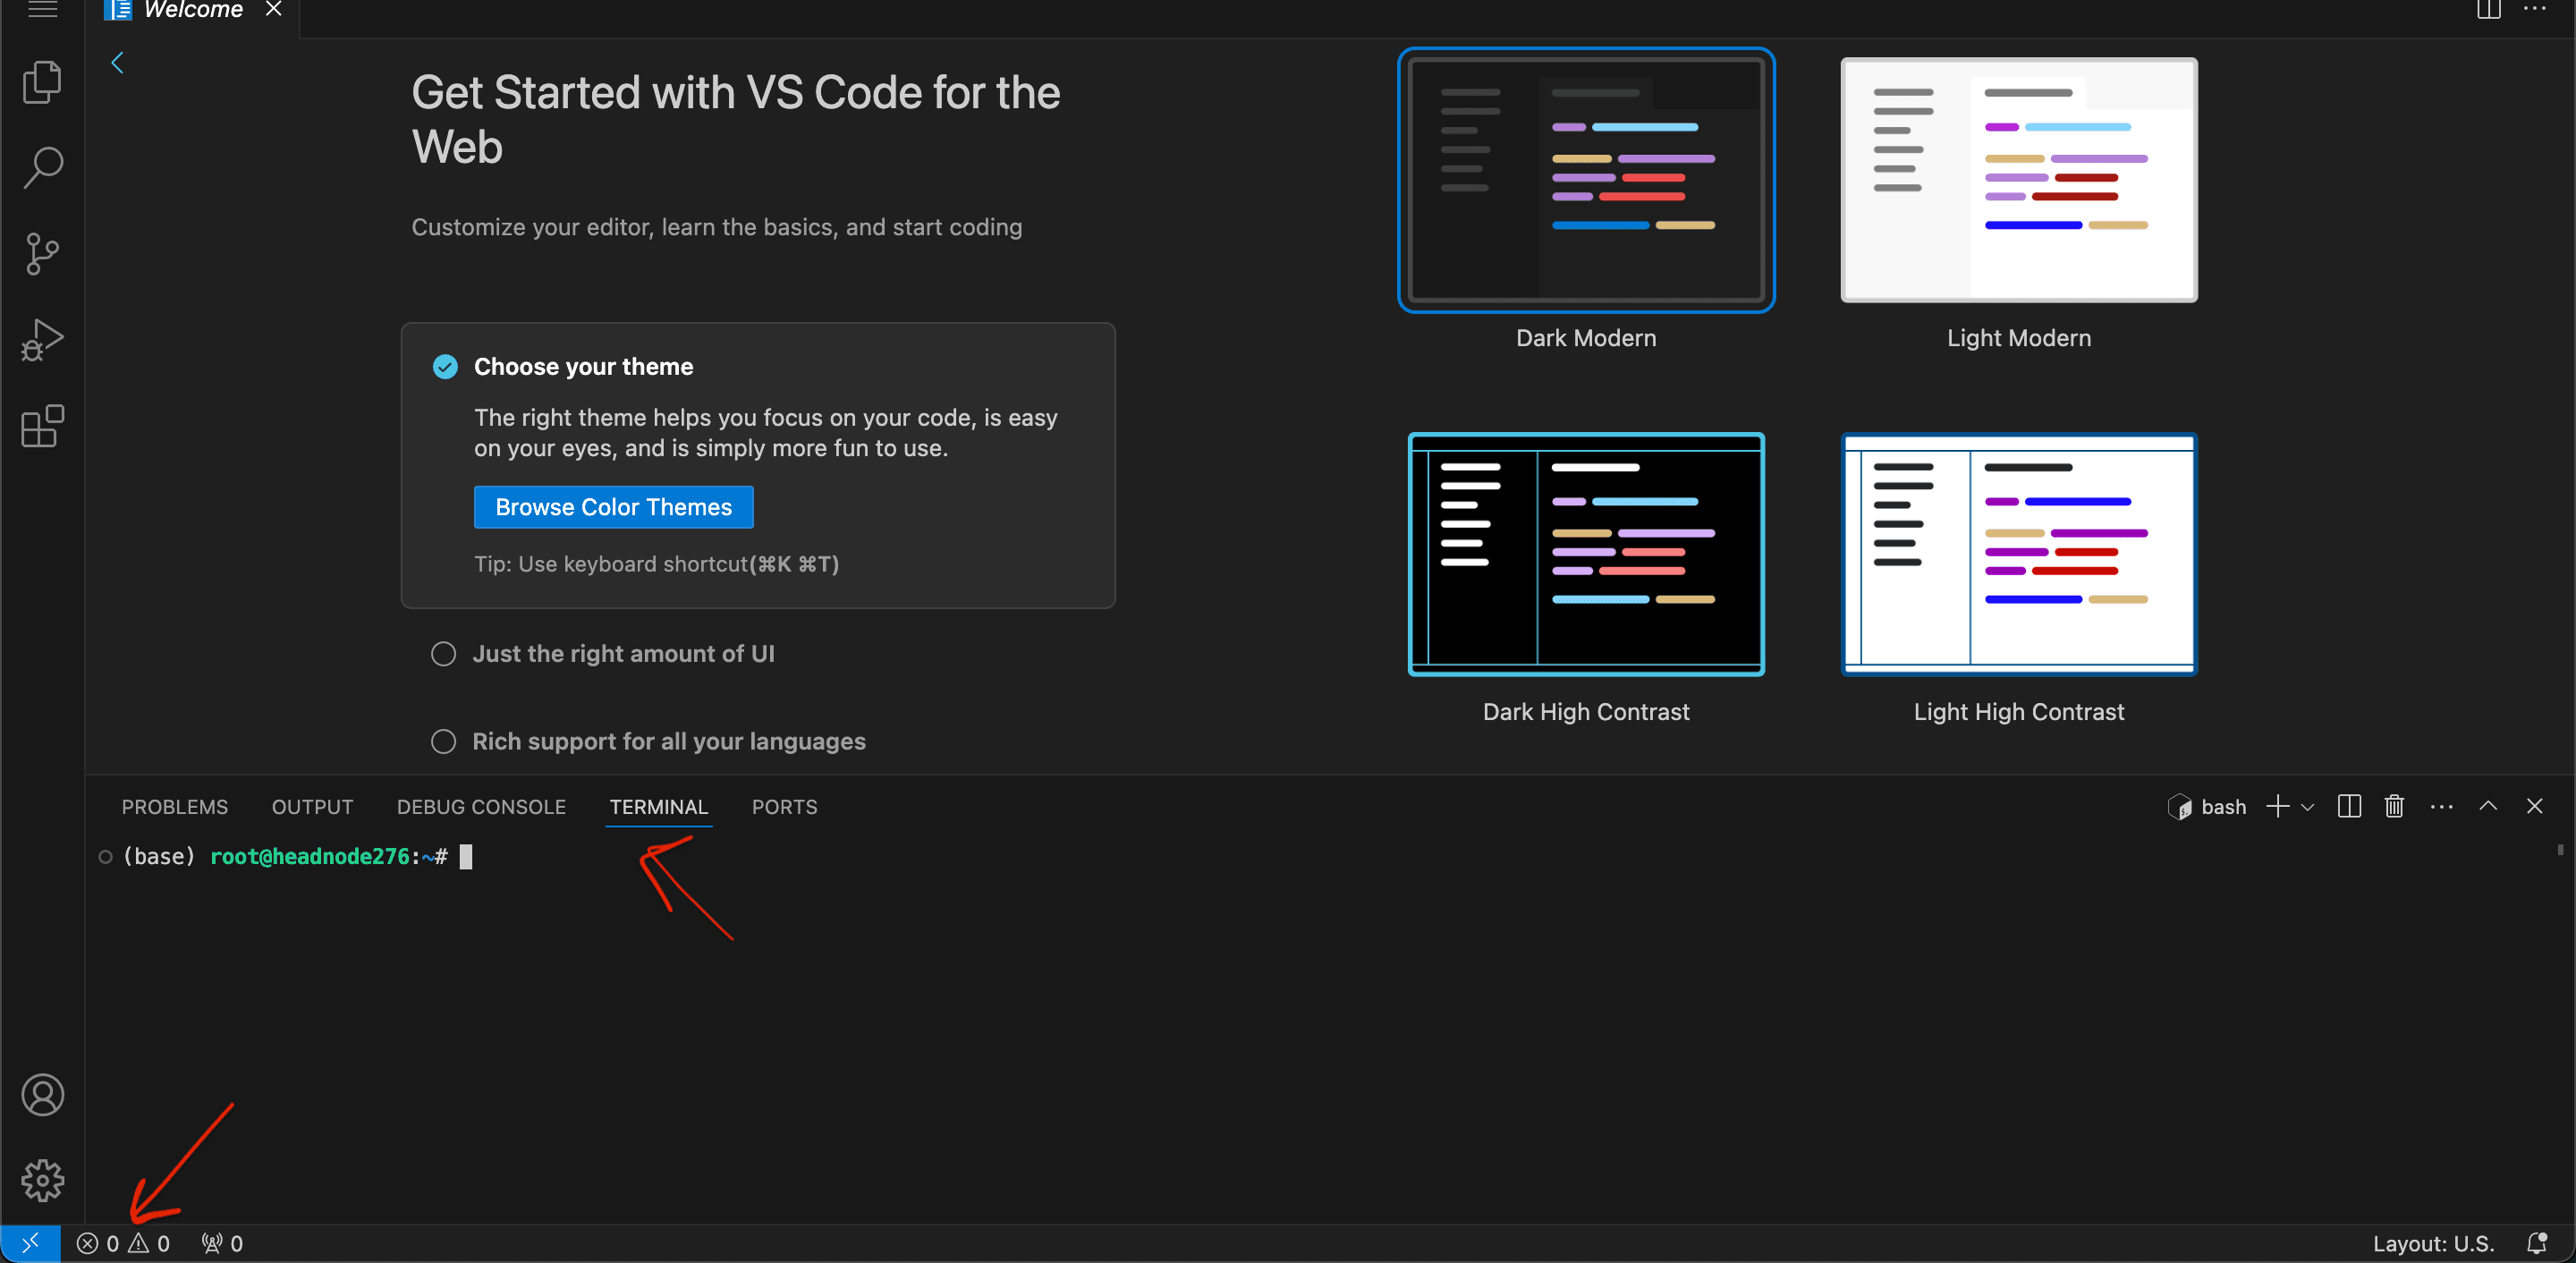This screenshot has height=1263, width=2576.
Task: Maximize the panel with up chevron
Action: 2488,806
